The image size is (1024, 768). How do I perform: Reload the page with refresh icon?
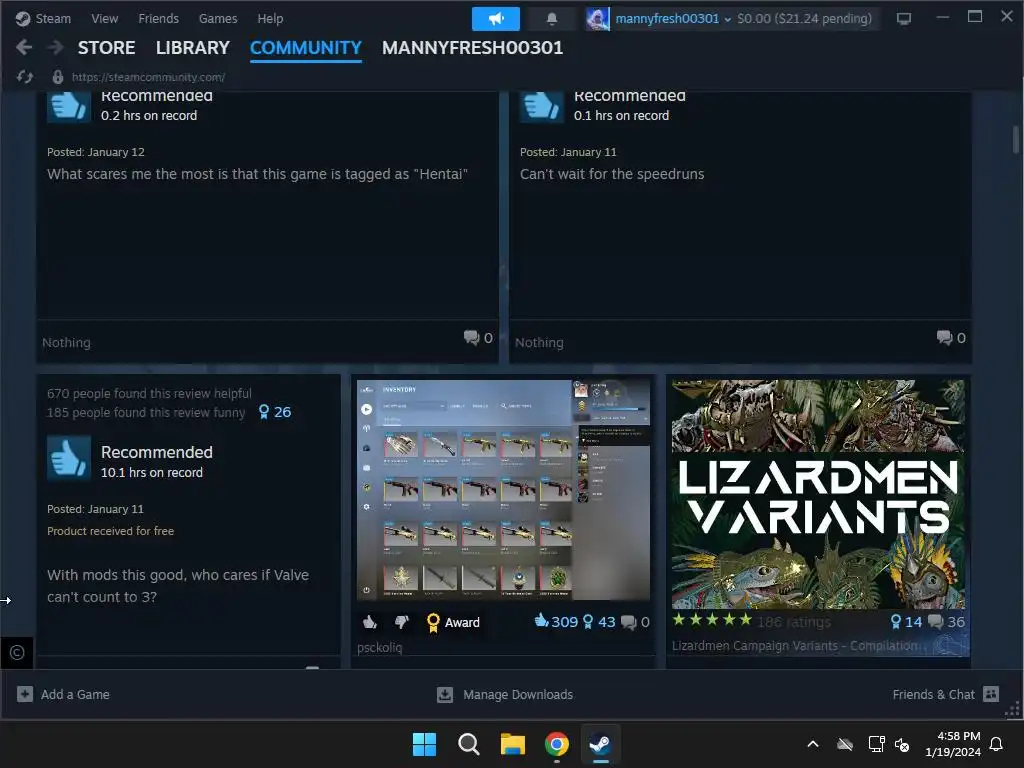pos(25,77)
